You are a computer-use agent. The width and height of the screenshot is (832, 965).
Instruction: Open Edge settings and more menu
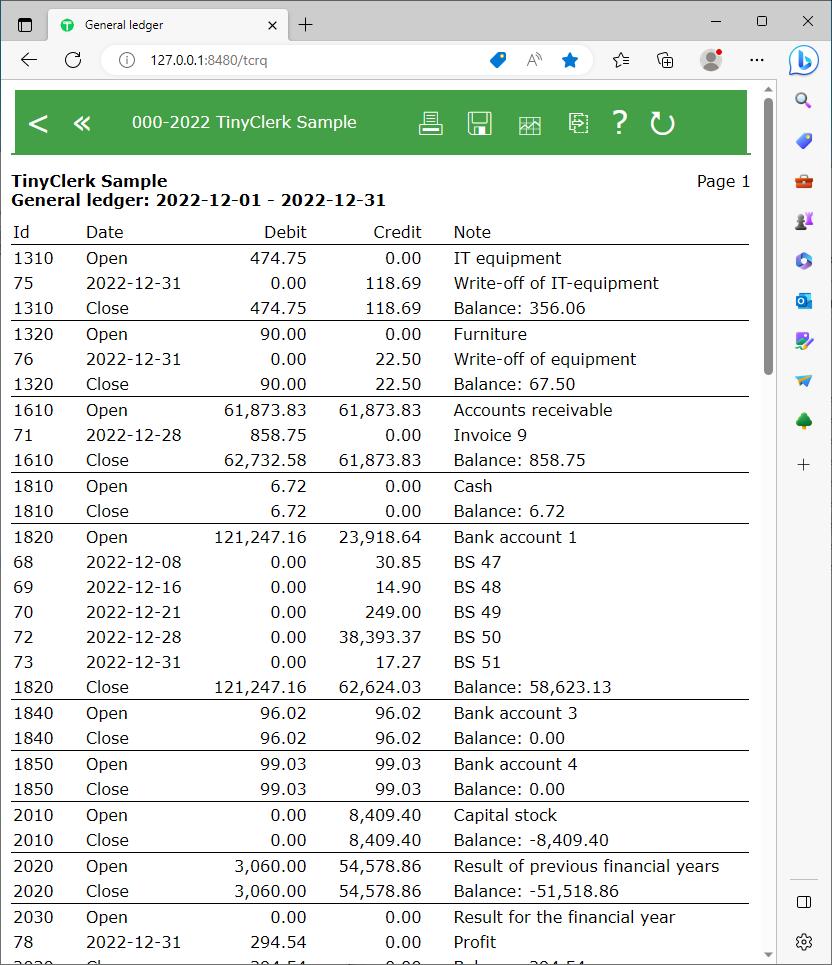(756, 60)
